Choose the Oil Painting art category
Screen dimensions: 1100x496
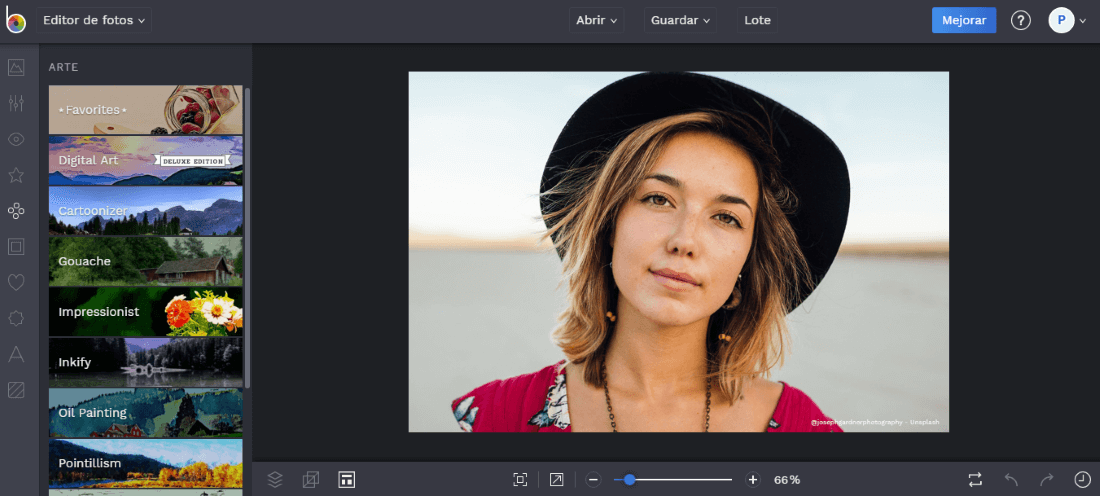pyautogui.click(x=146, y=412)
